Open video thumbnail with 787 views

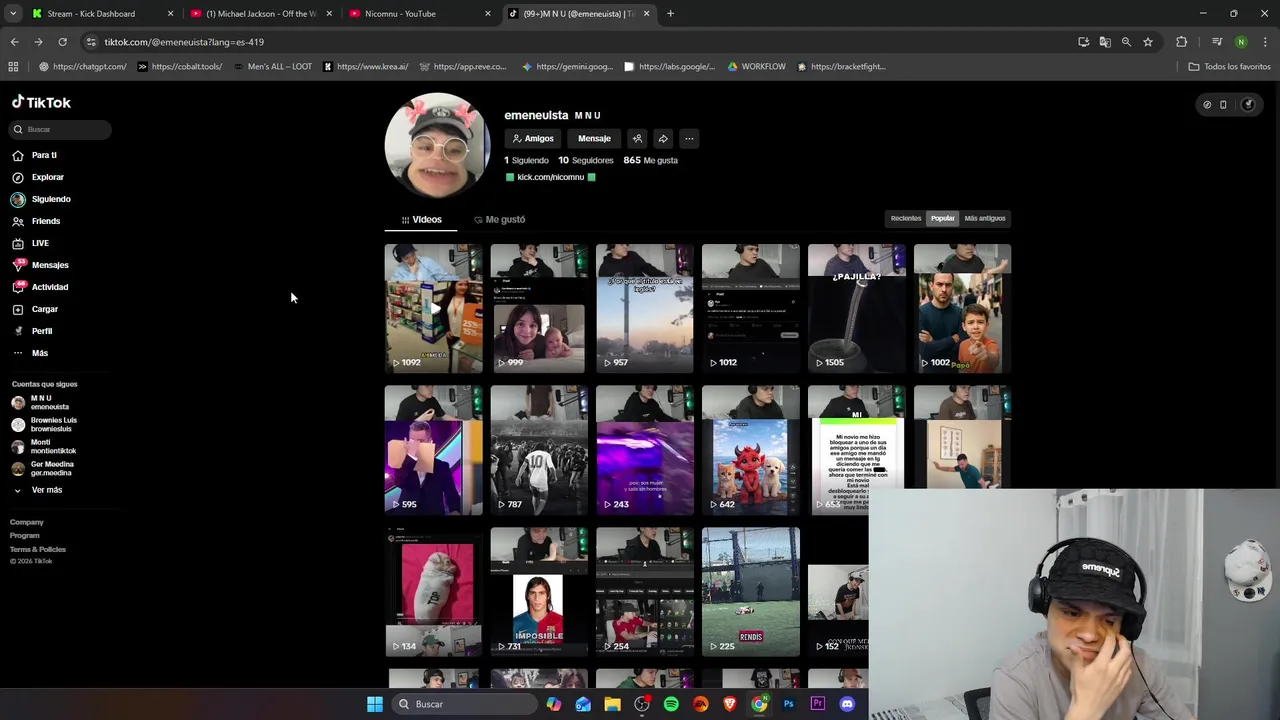[x=539, y=451]
